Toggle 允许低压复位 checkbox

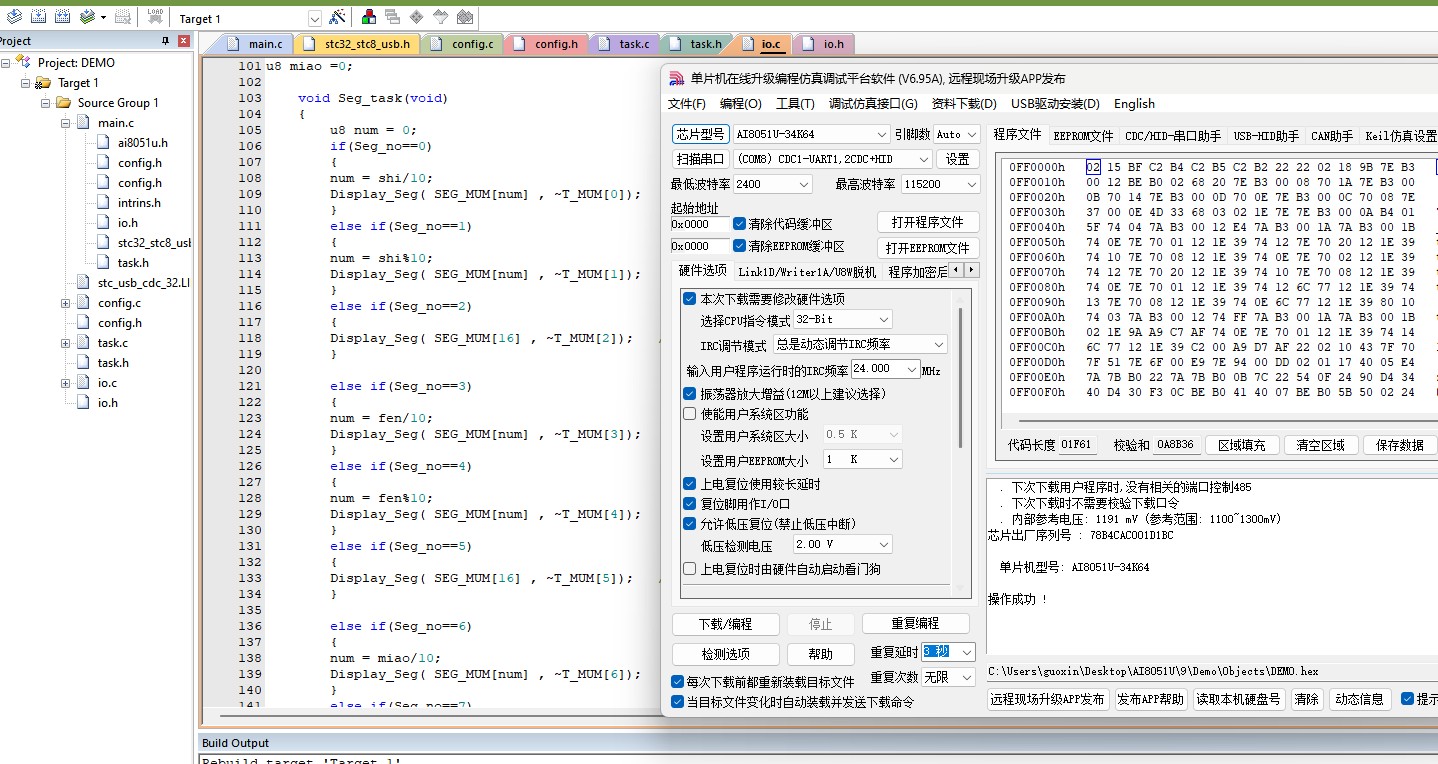pos(689,524)
